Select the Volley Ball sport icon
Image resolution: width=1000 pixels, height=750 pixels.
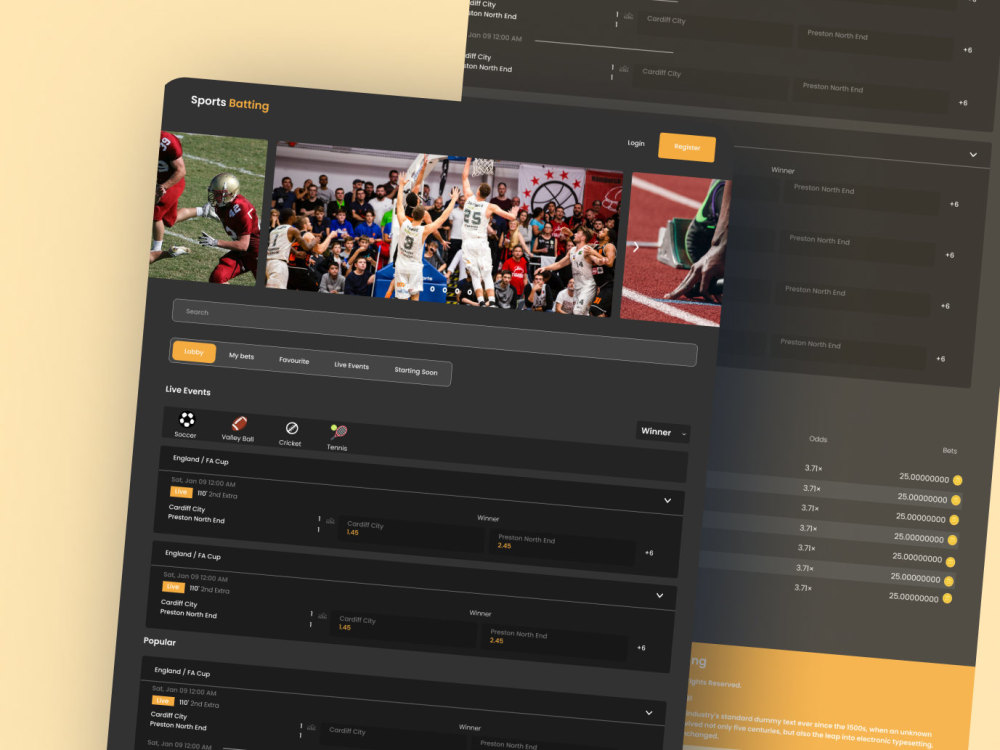coord(239,423)
